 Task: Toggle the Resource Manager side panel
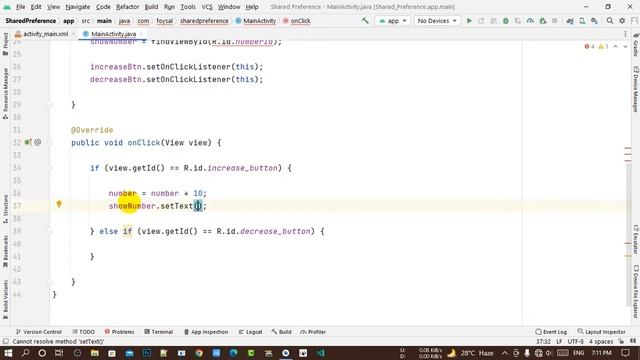click(5, 93)
